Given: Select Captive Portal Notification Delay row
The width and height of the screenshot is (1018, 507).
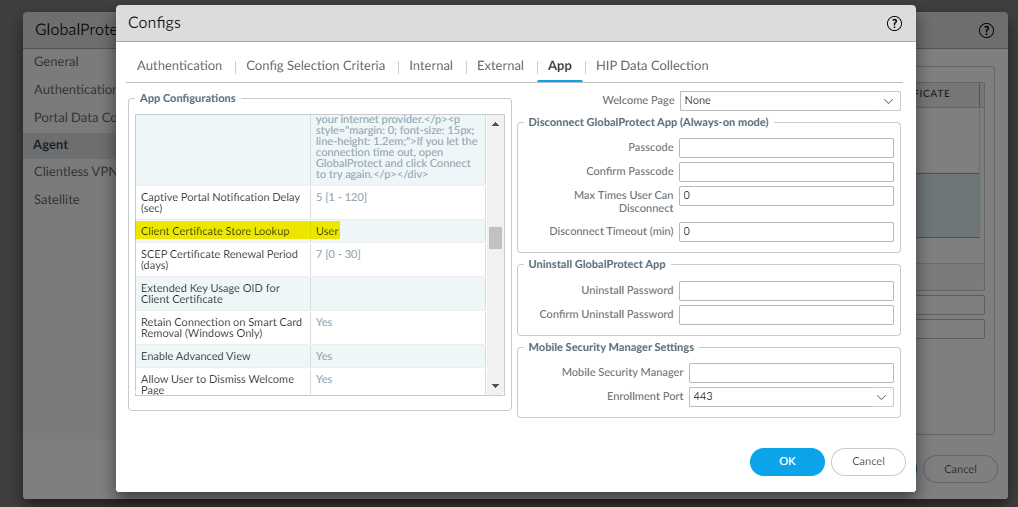Looking at the screenshot, I should pyautogui.click(x=310, y=203).
